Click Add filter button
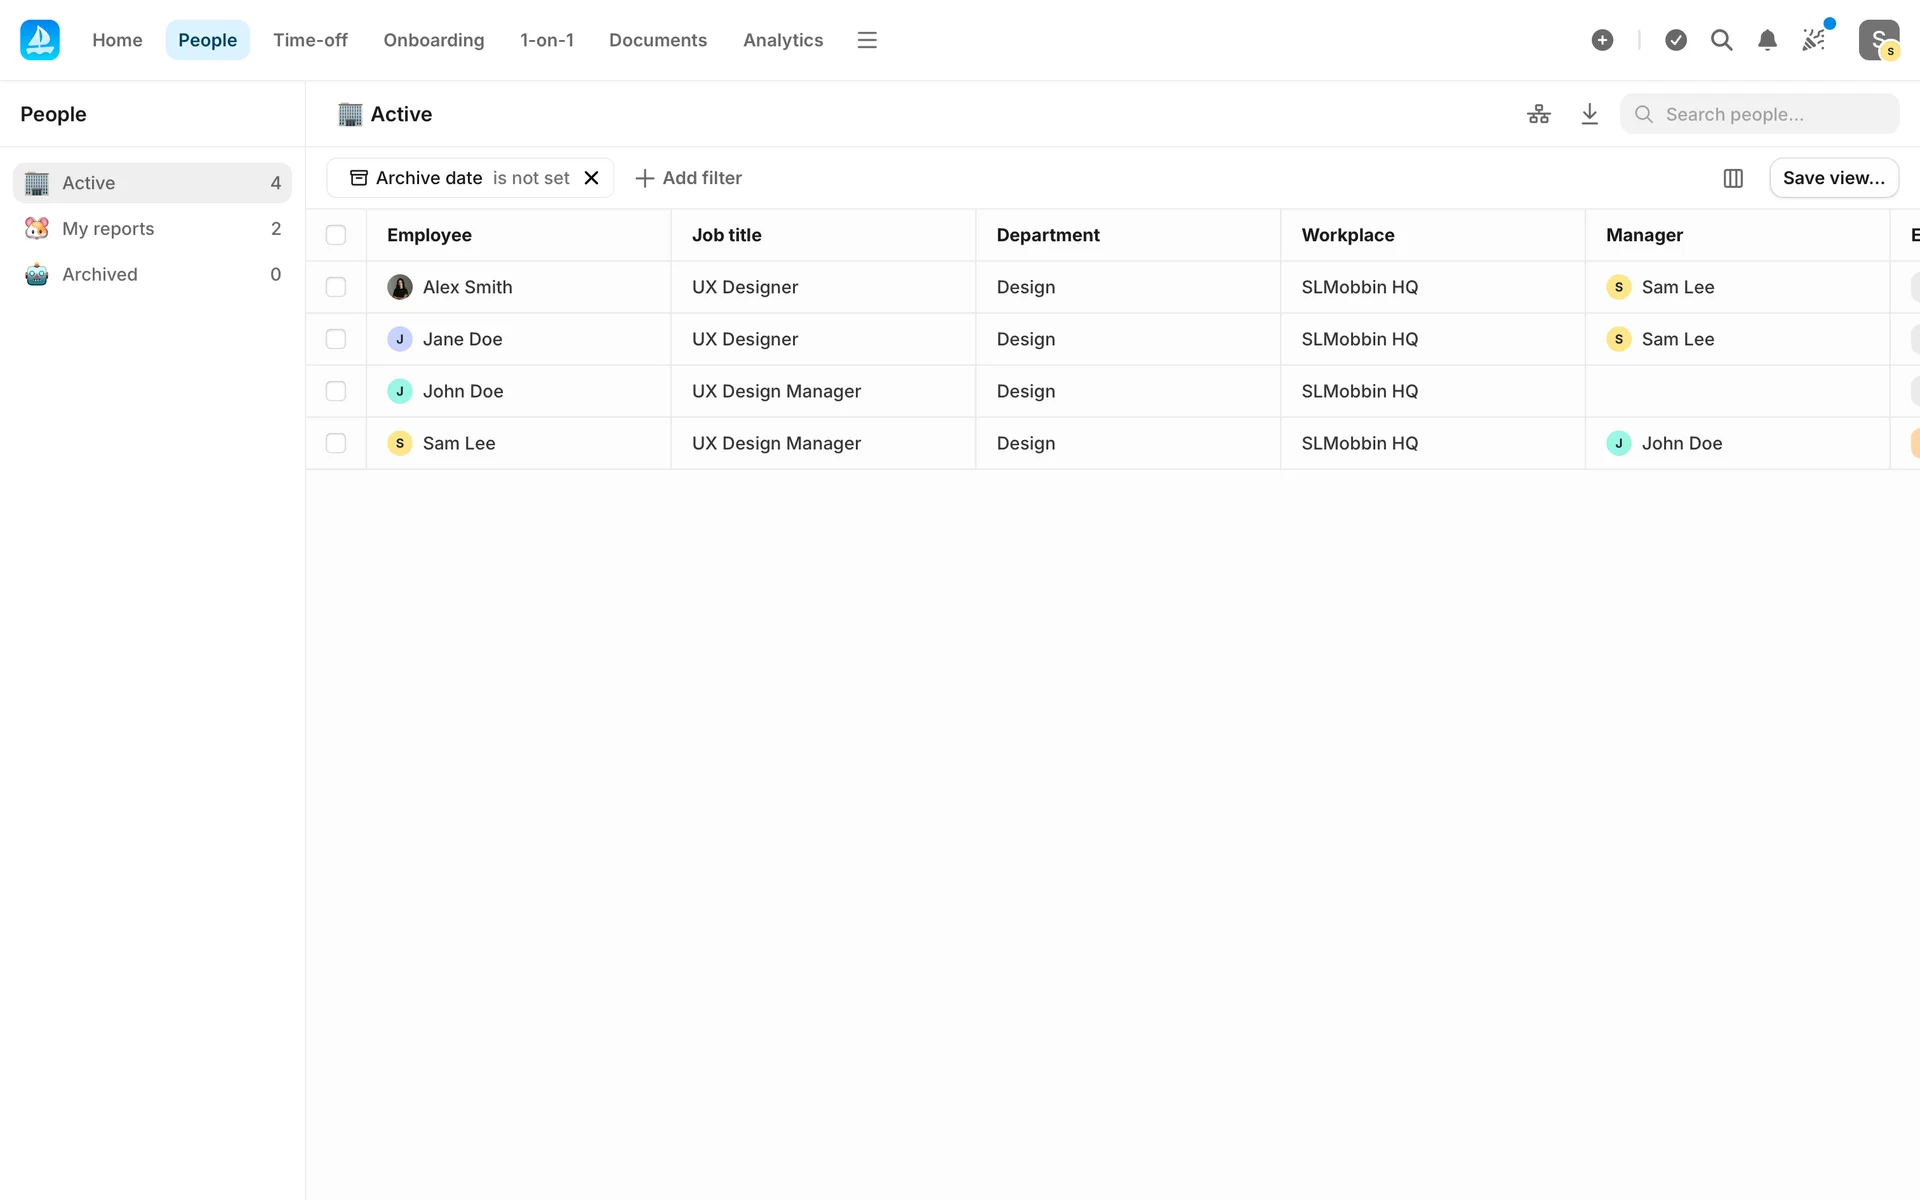The width and height of the screenshot is (1920, 1200). point(689,178)
